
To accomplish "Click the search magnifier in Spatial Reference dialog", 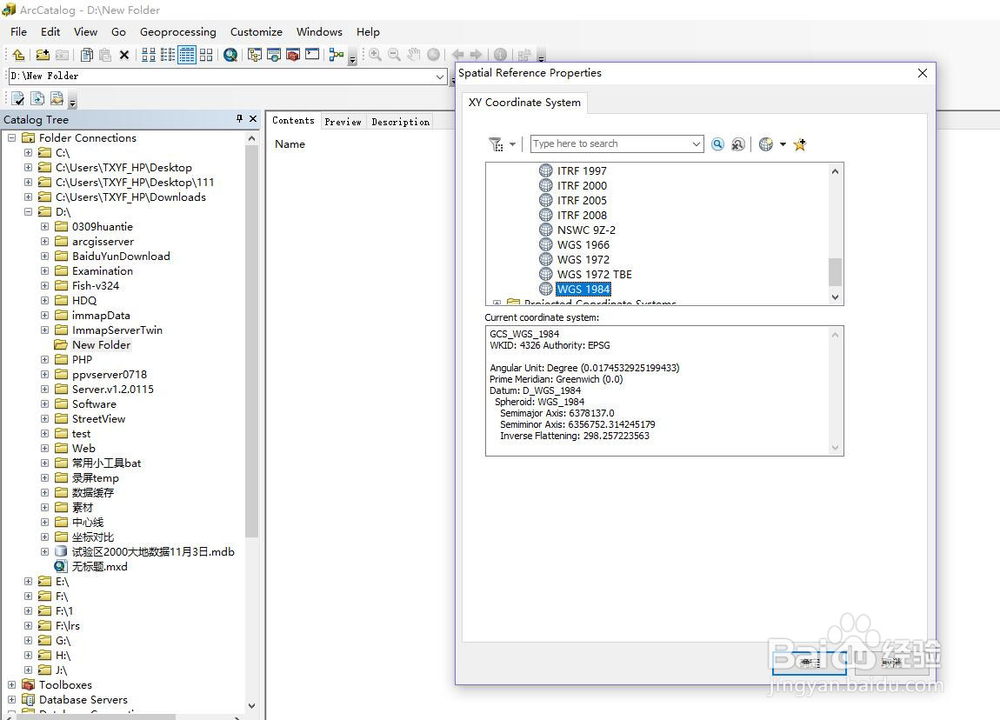I will [717, 144].
